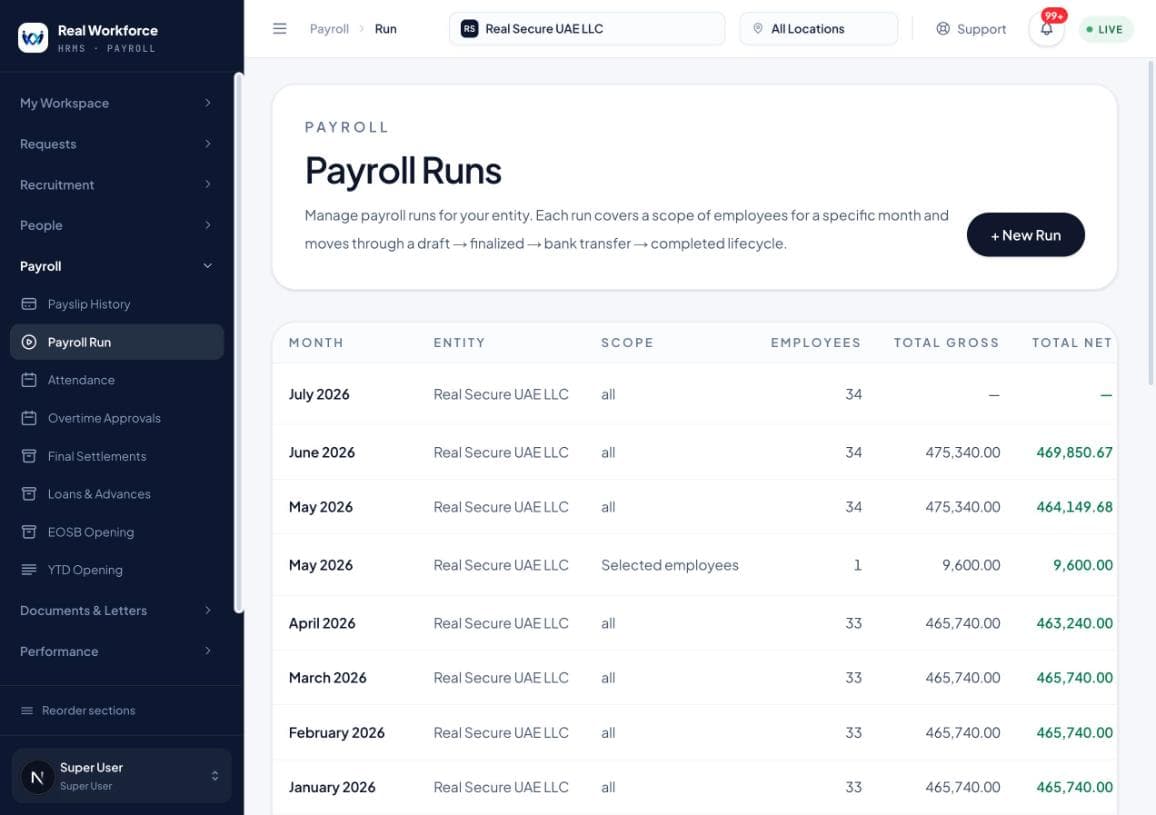Open the Real Secure UAE LLC entity selector

point(587,29)
